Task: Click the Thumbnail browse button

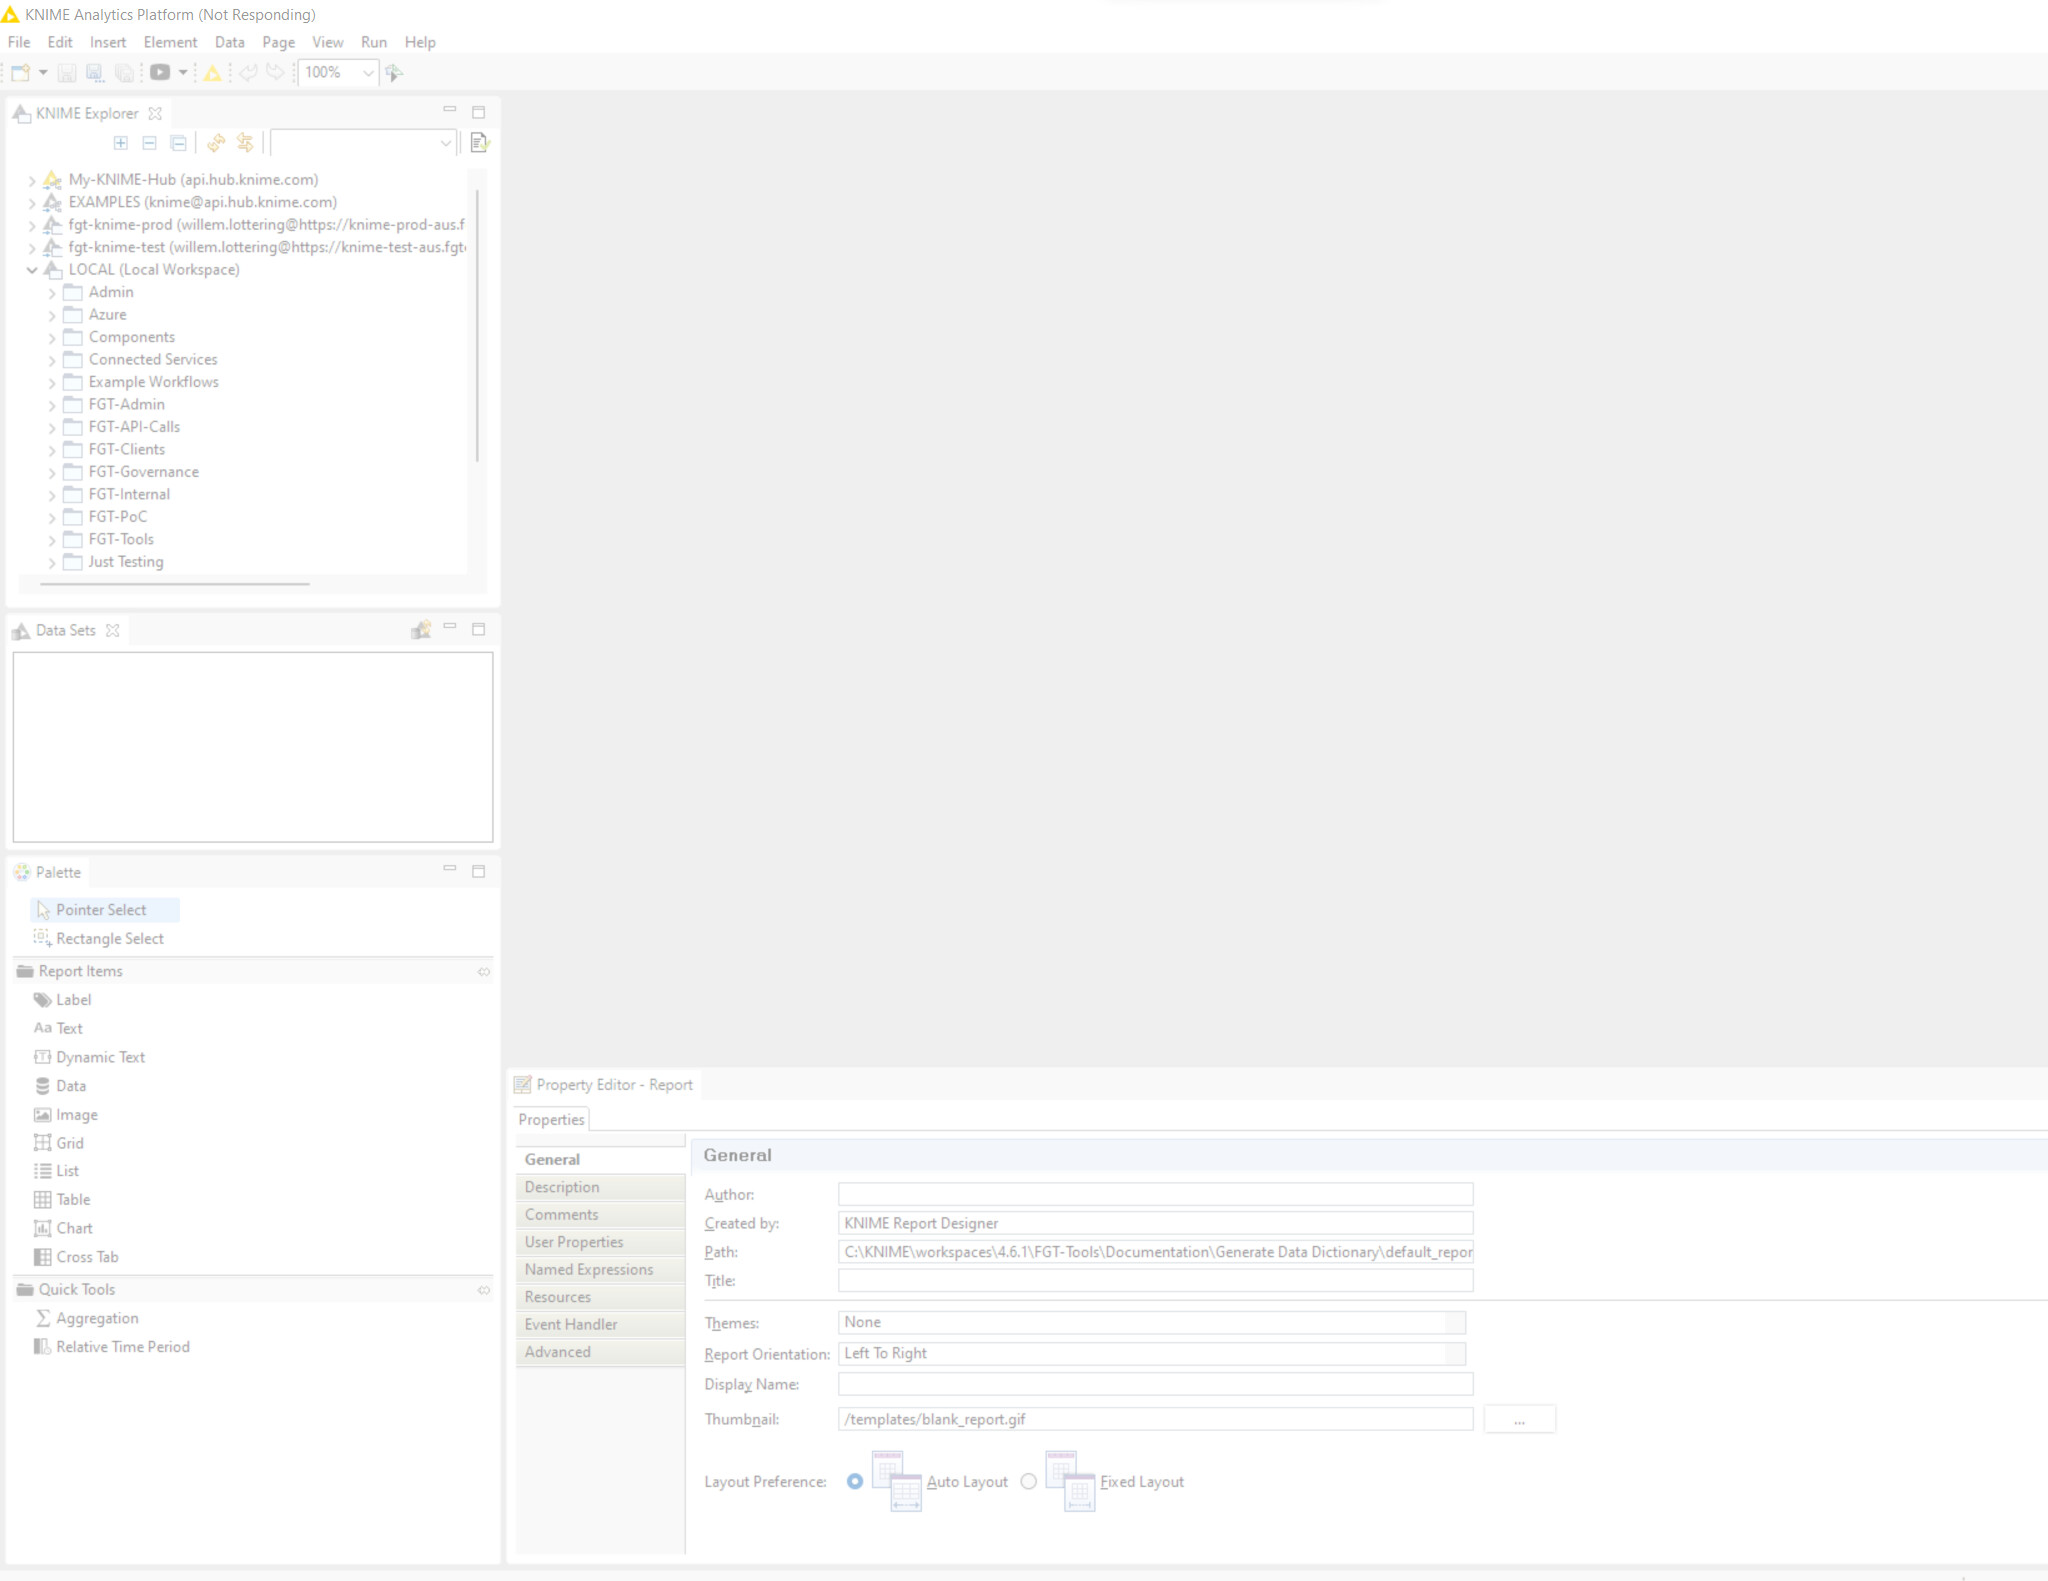Action: [1519, 1420]
